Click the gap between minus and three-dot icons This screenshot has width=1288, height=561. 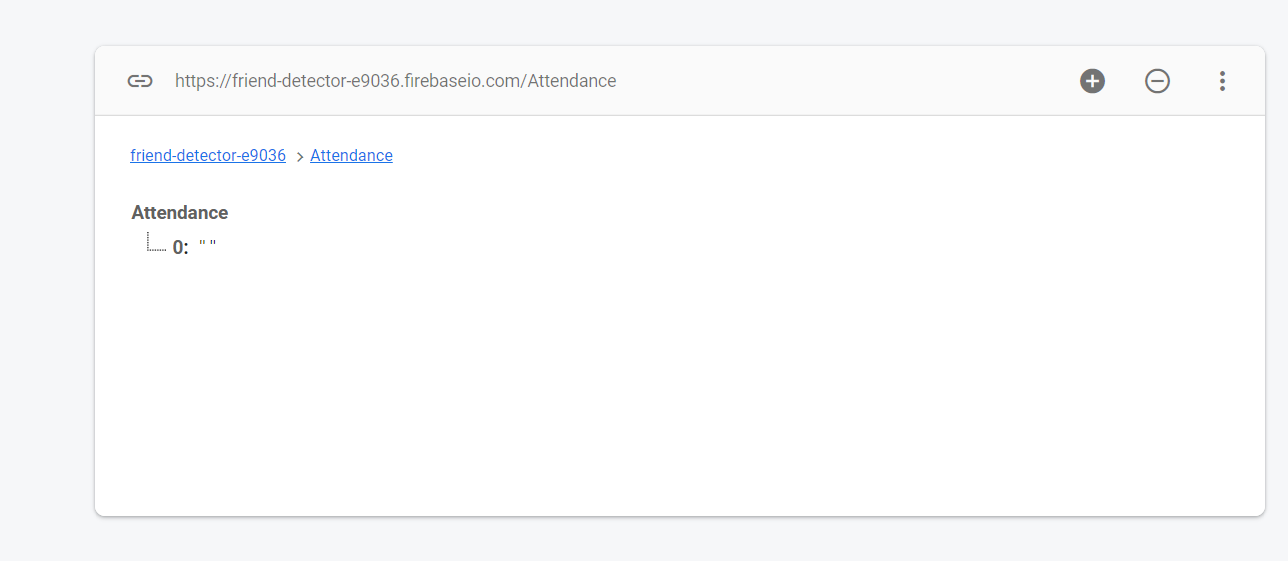pyautogui.click(x=1190, y=81)
